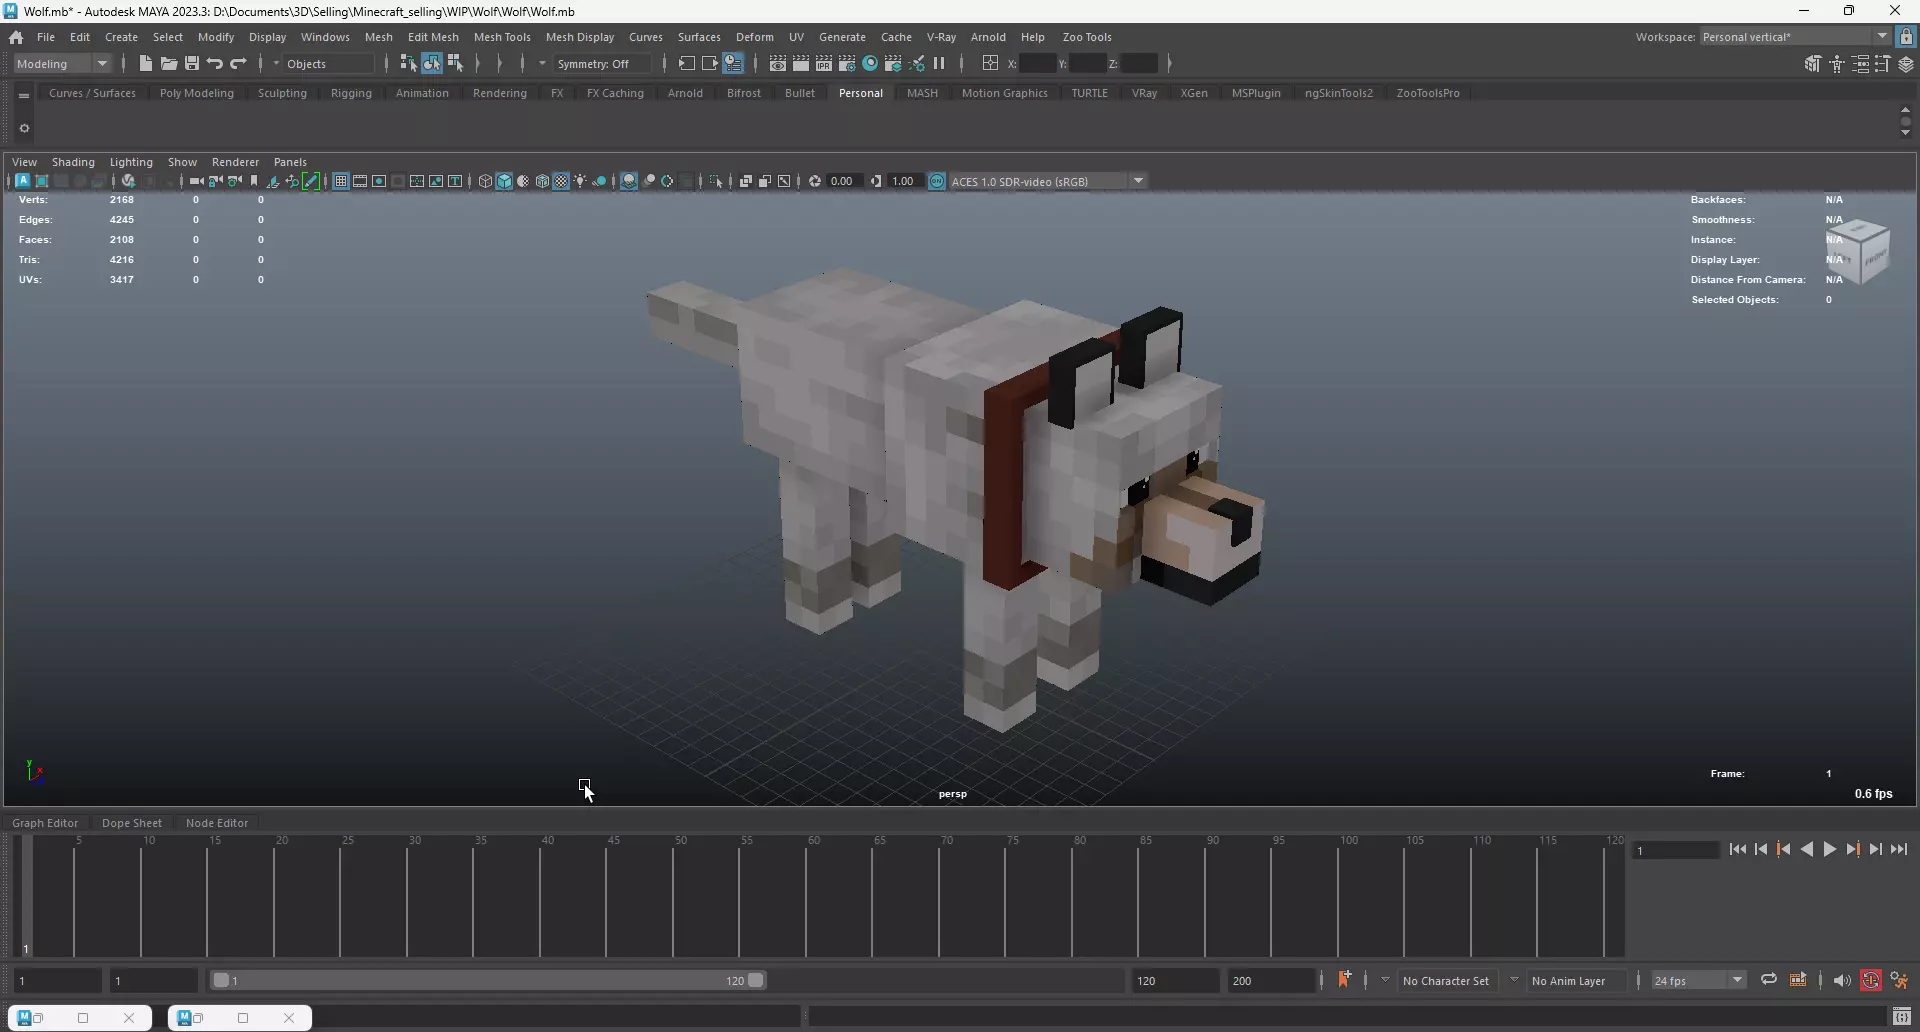Open animation preferences running-man icon
Viewport: 1920px width, 1032px height.
[1899, 980]
